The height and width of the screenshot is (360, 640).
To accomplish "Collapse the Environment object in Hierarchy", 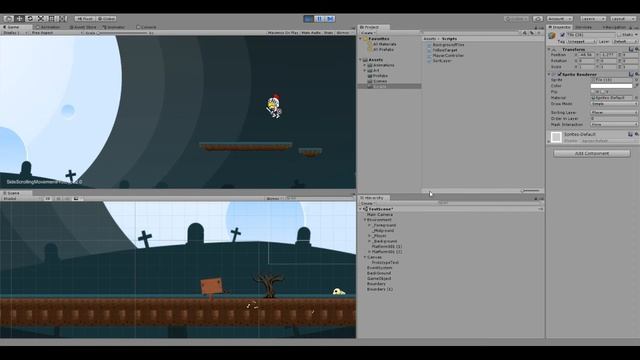I will click(365, 220).
